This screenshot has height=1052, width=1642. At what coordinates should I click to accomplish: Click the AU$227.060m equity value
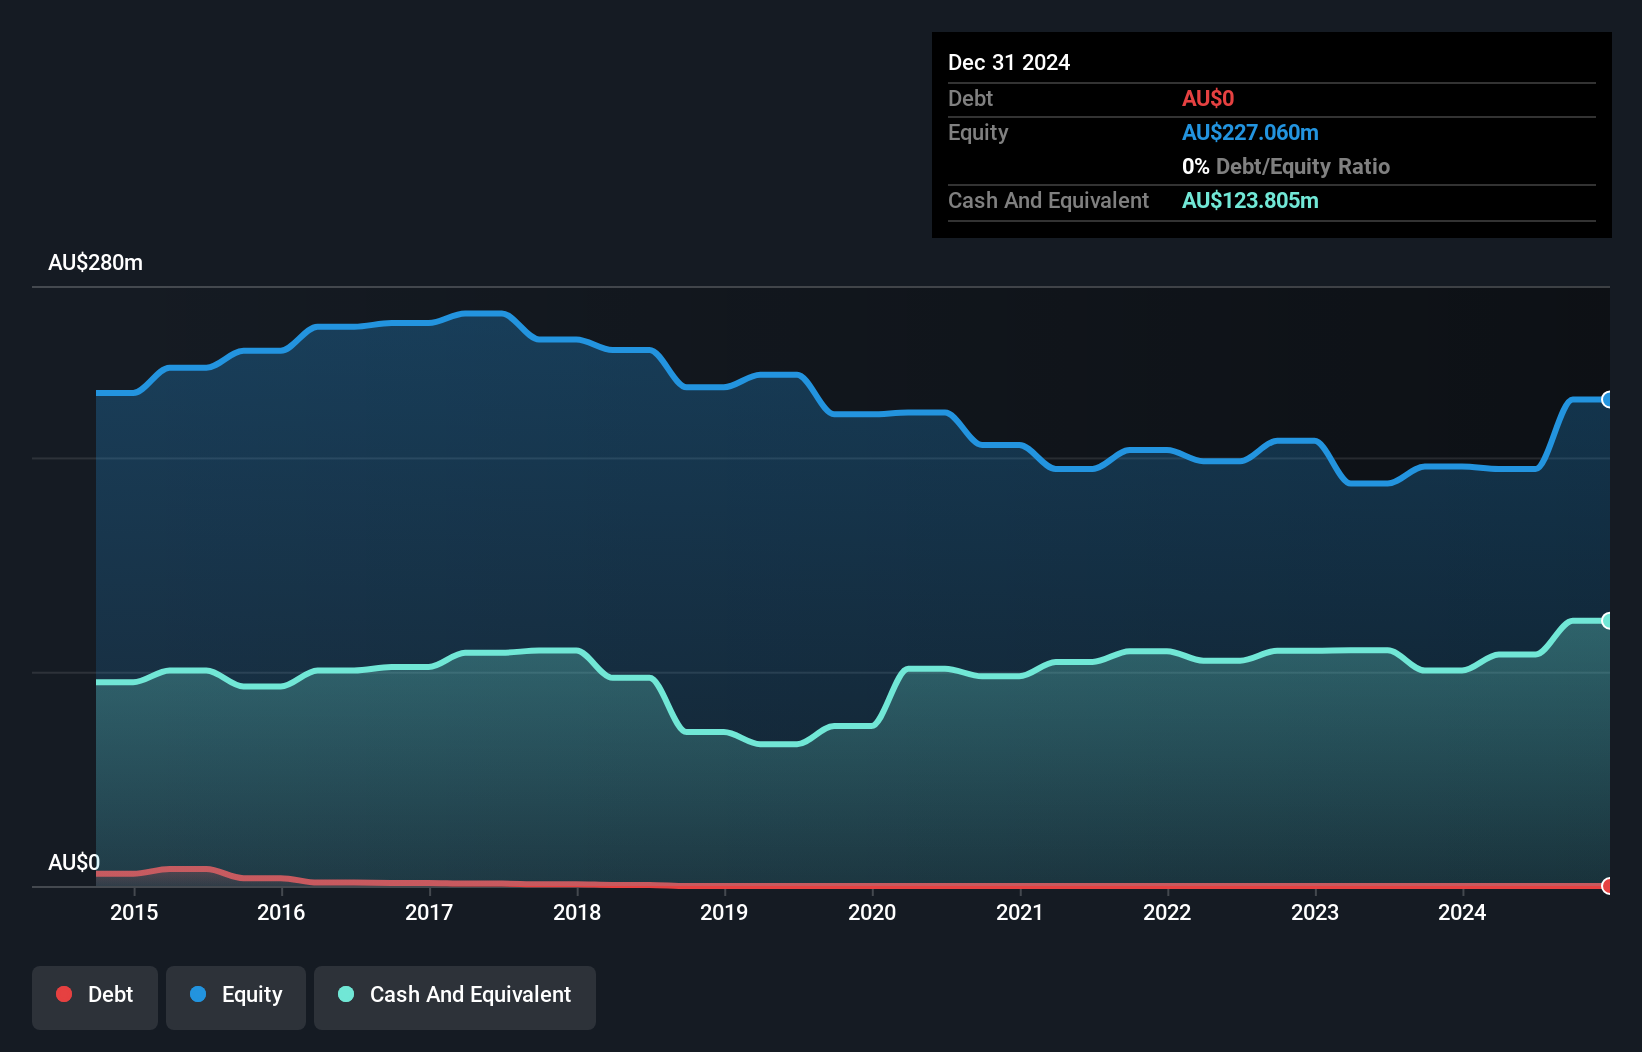1250,133
